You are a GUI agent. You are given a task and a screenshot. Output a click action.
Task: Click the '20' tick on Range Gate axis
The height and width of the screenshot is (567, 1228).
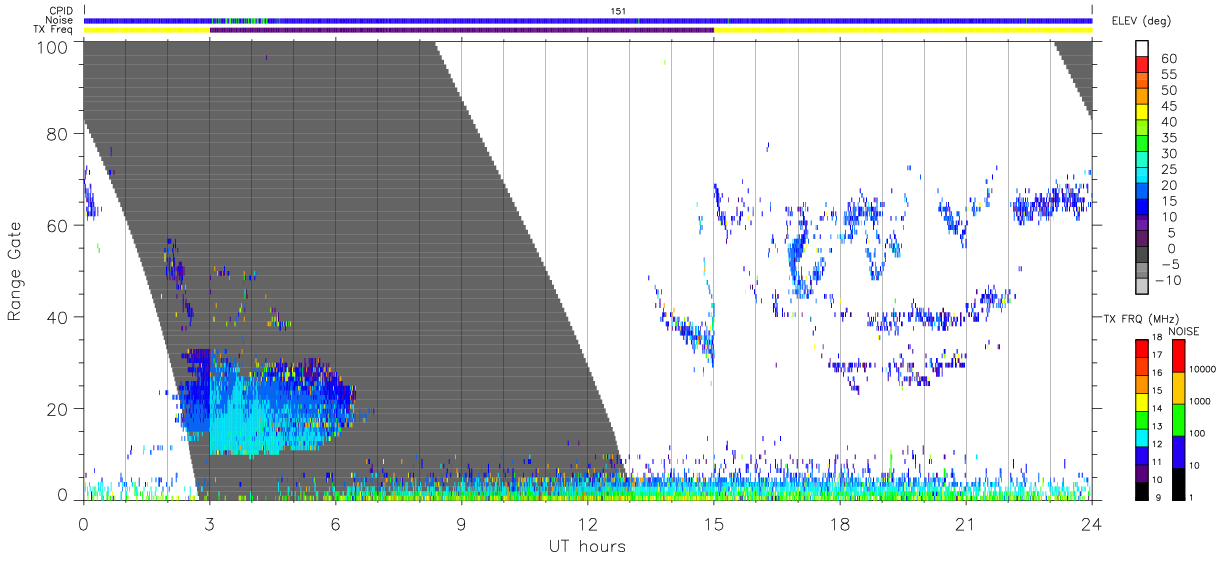[x=58, y=409]
